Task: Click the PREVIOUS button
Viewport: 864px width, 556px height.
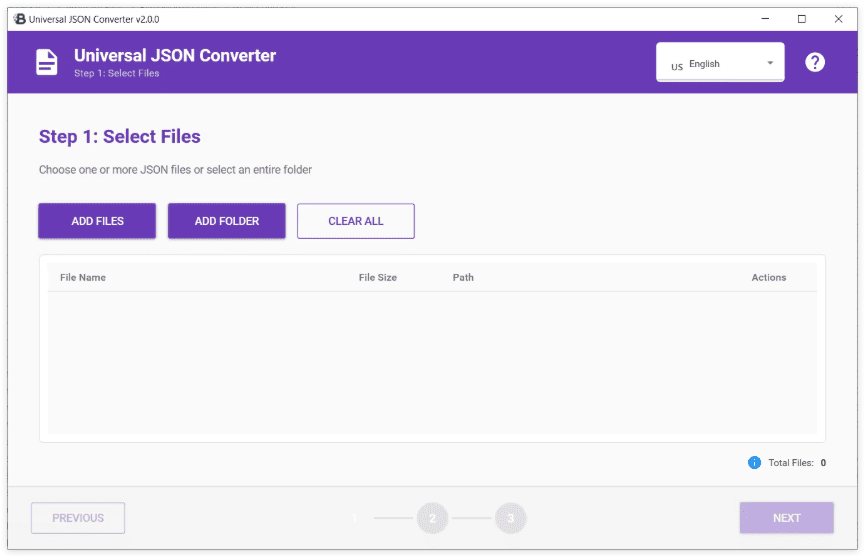Action: [78, 518]
